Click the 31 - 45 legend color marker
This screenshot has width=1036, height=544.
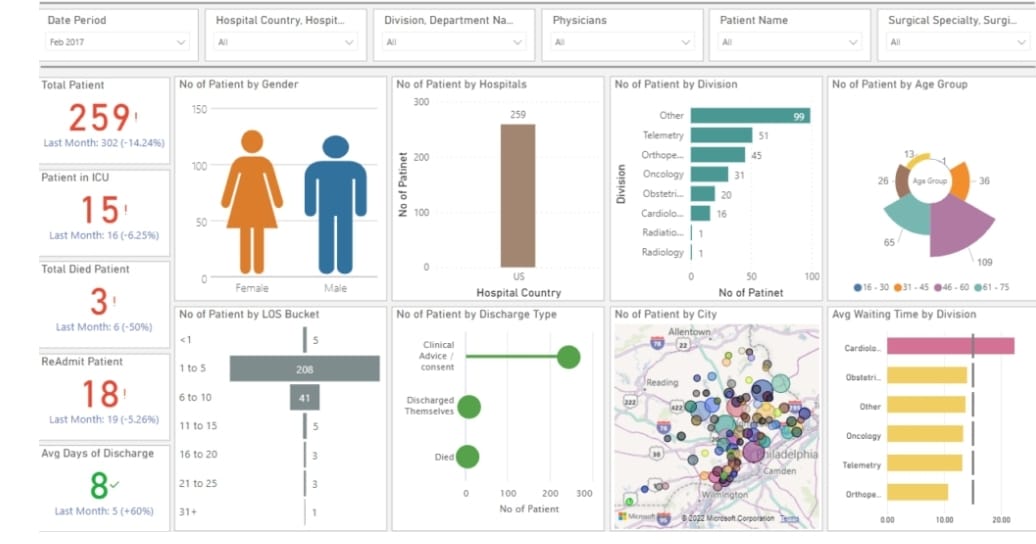pos(898,288)
